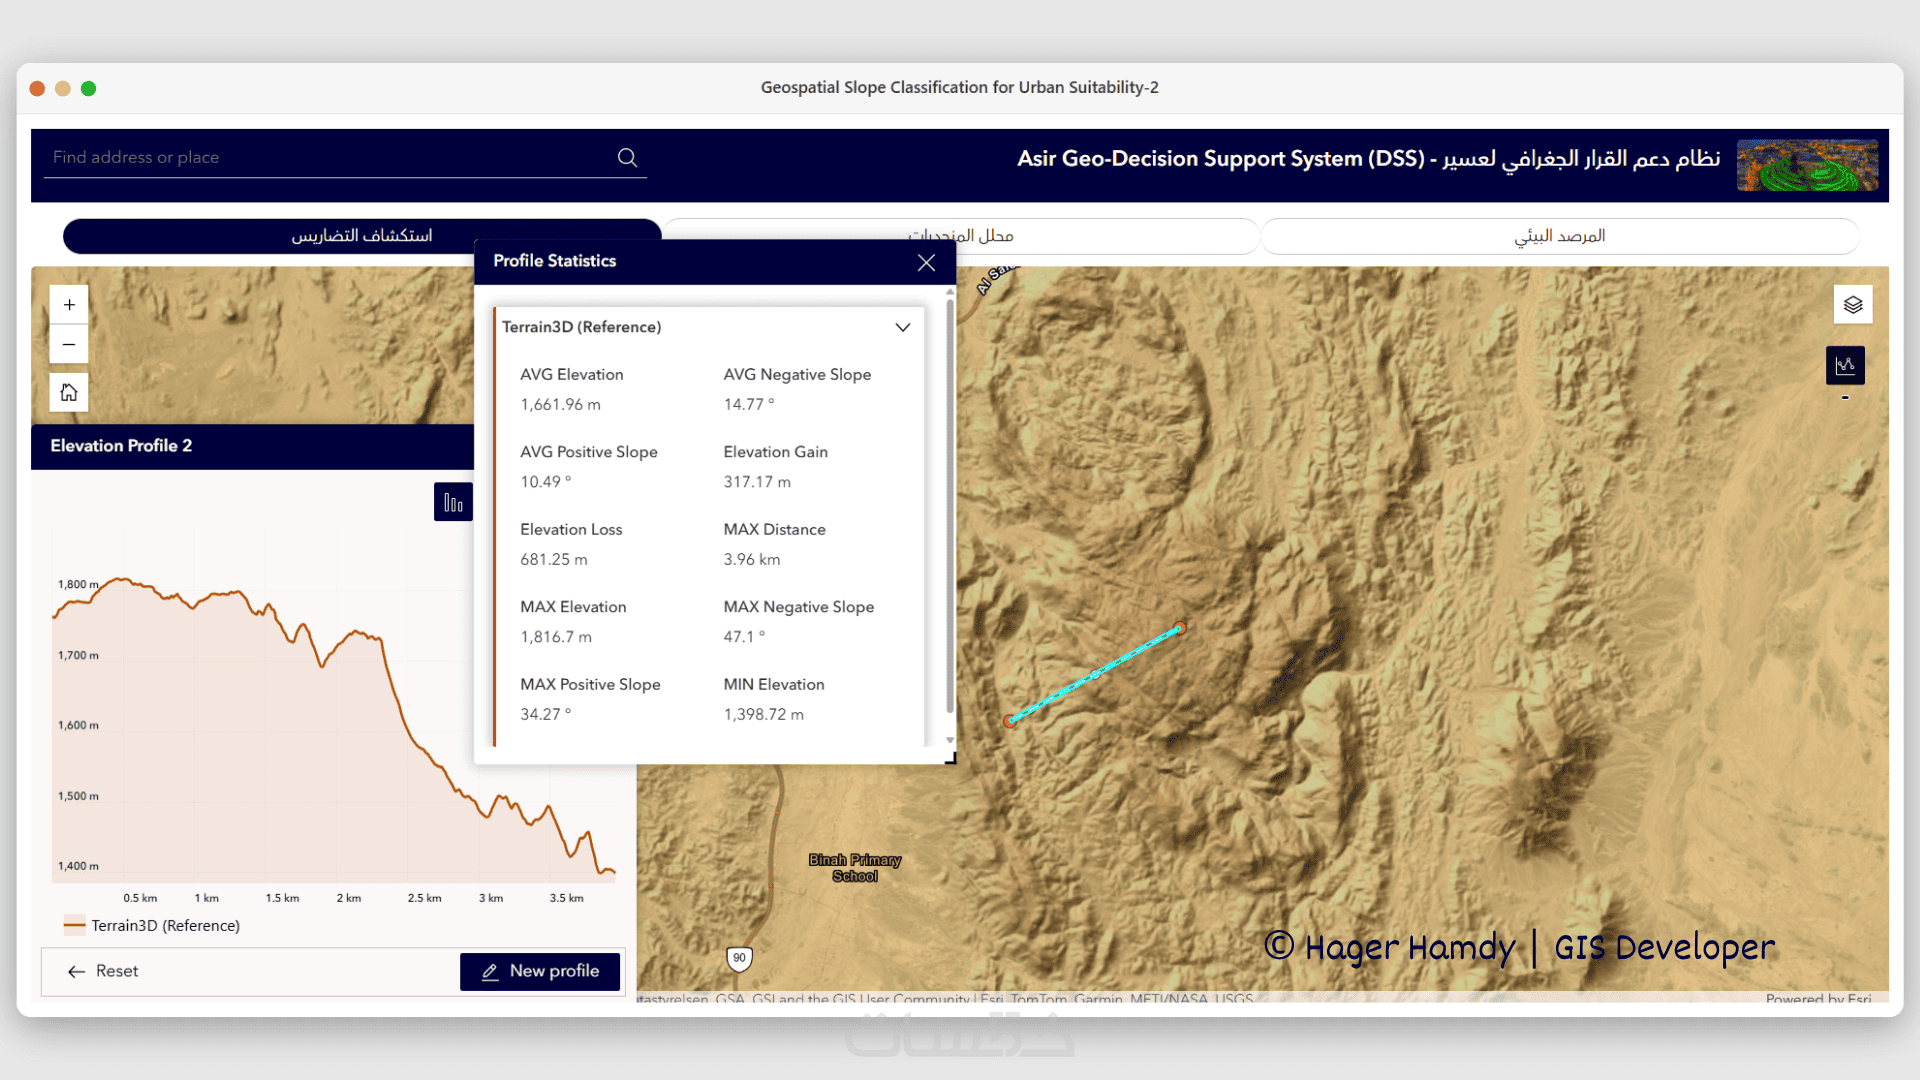Click the route 90 highway shield
The width and height of the screenshot is (1920, 1080).
coord(739,958)
